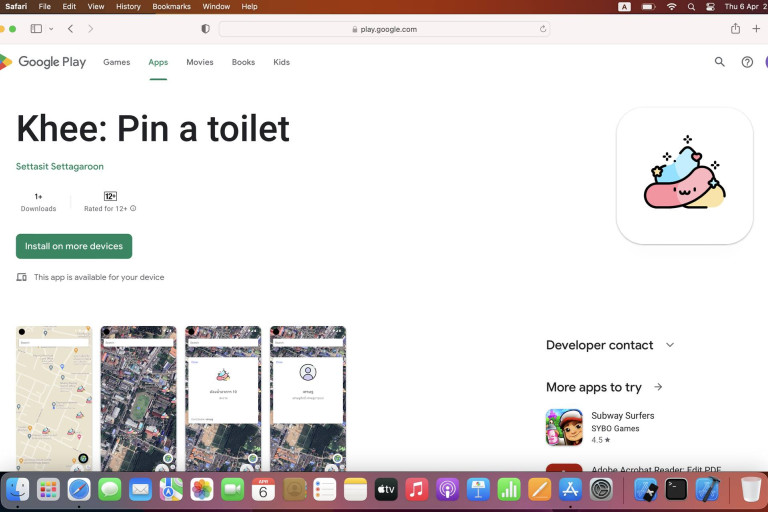The width and height of the screenshot is (768, 512).
Task: Click the battery status icon
Action: click(648, 6)
